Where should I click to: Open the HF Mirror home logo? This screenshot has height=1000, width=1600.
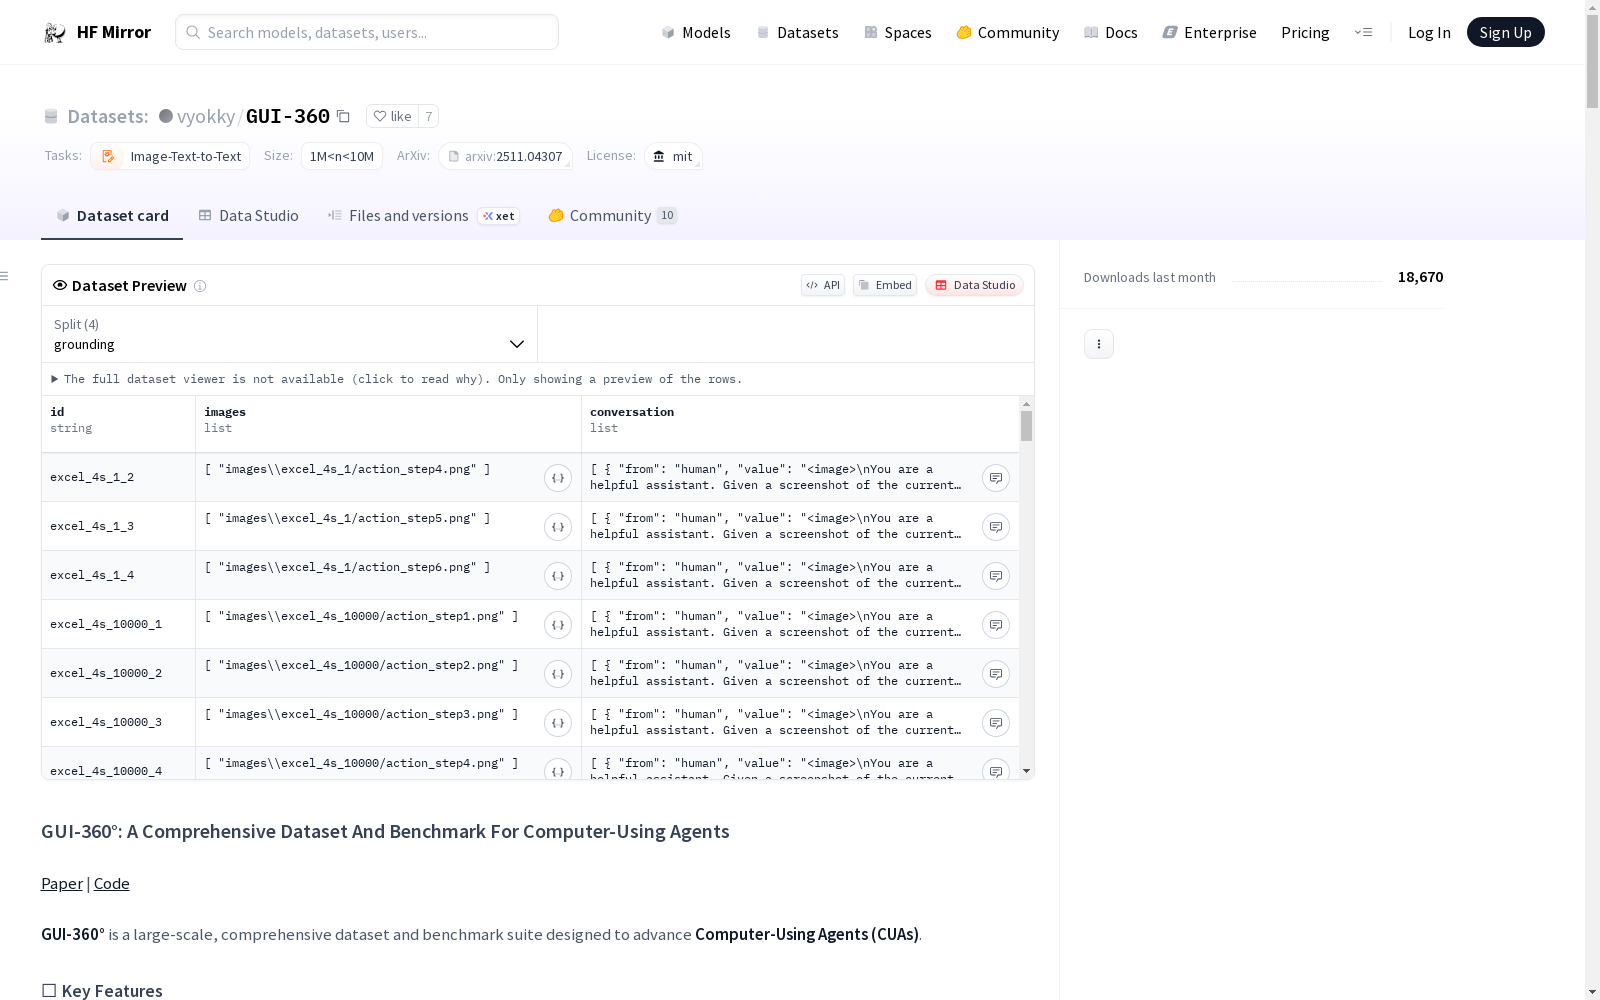point(97,32)
